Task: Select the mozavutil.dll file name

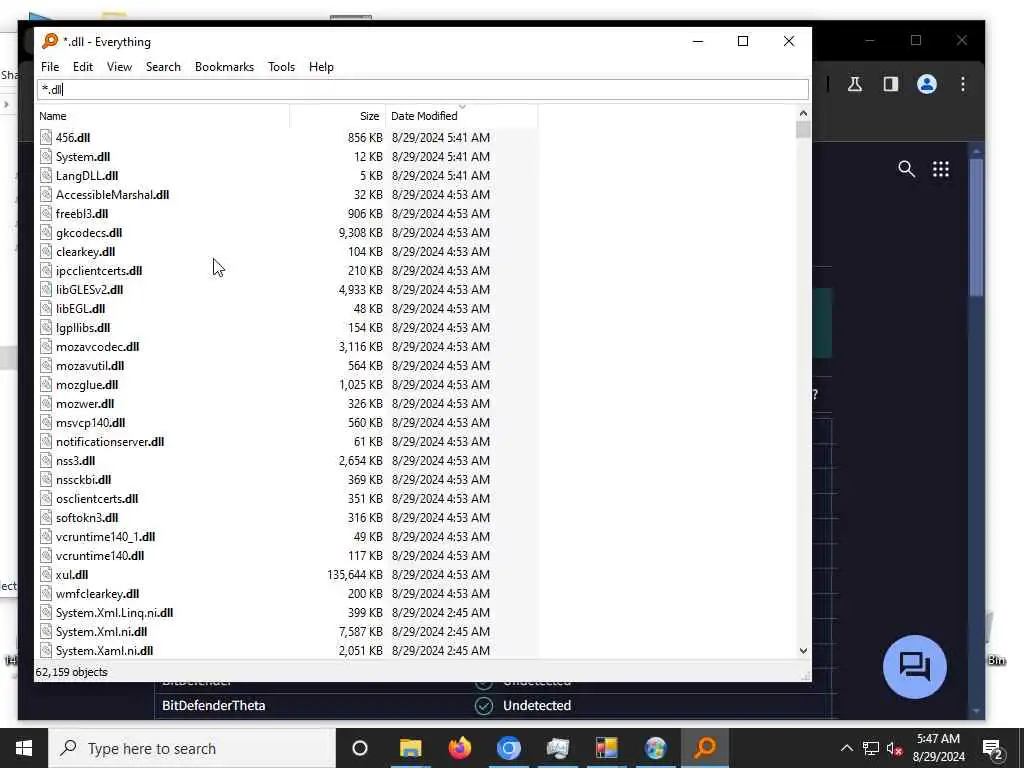Action: (x=89, y=366)
